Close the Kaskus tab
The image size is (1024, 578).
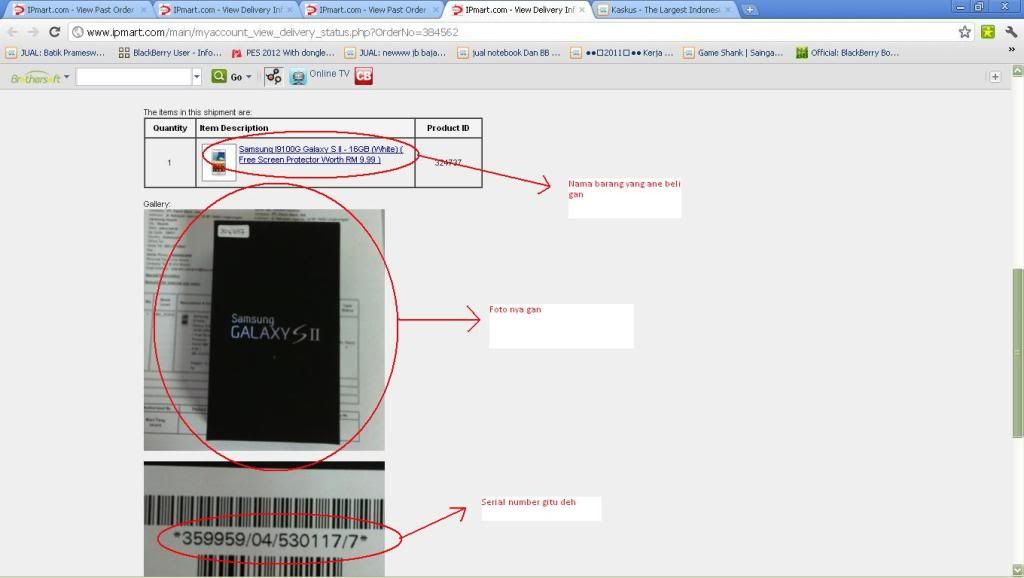728,10
